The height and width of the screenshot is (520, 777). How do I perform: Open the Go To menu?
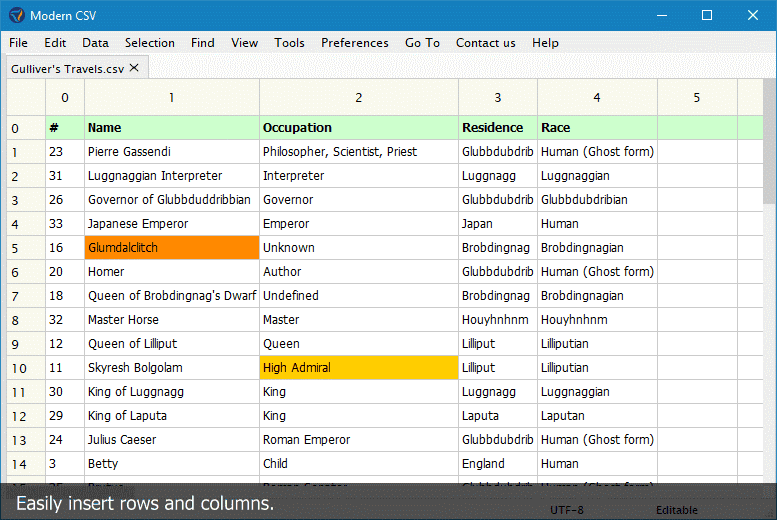click(x=422, y=43)
